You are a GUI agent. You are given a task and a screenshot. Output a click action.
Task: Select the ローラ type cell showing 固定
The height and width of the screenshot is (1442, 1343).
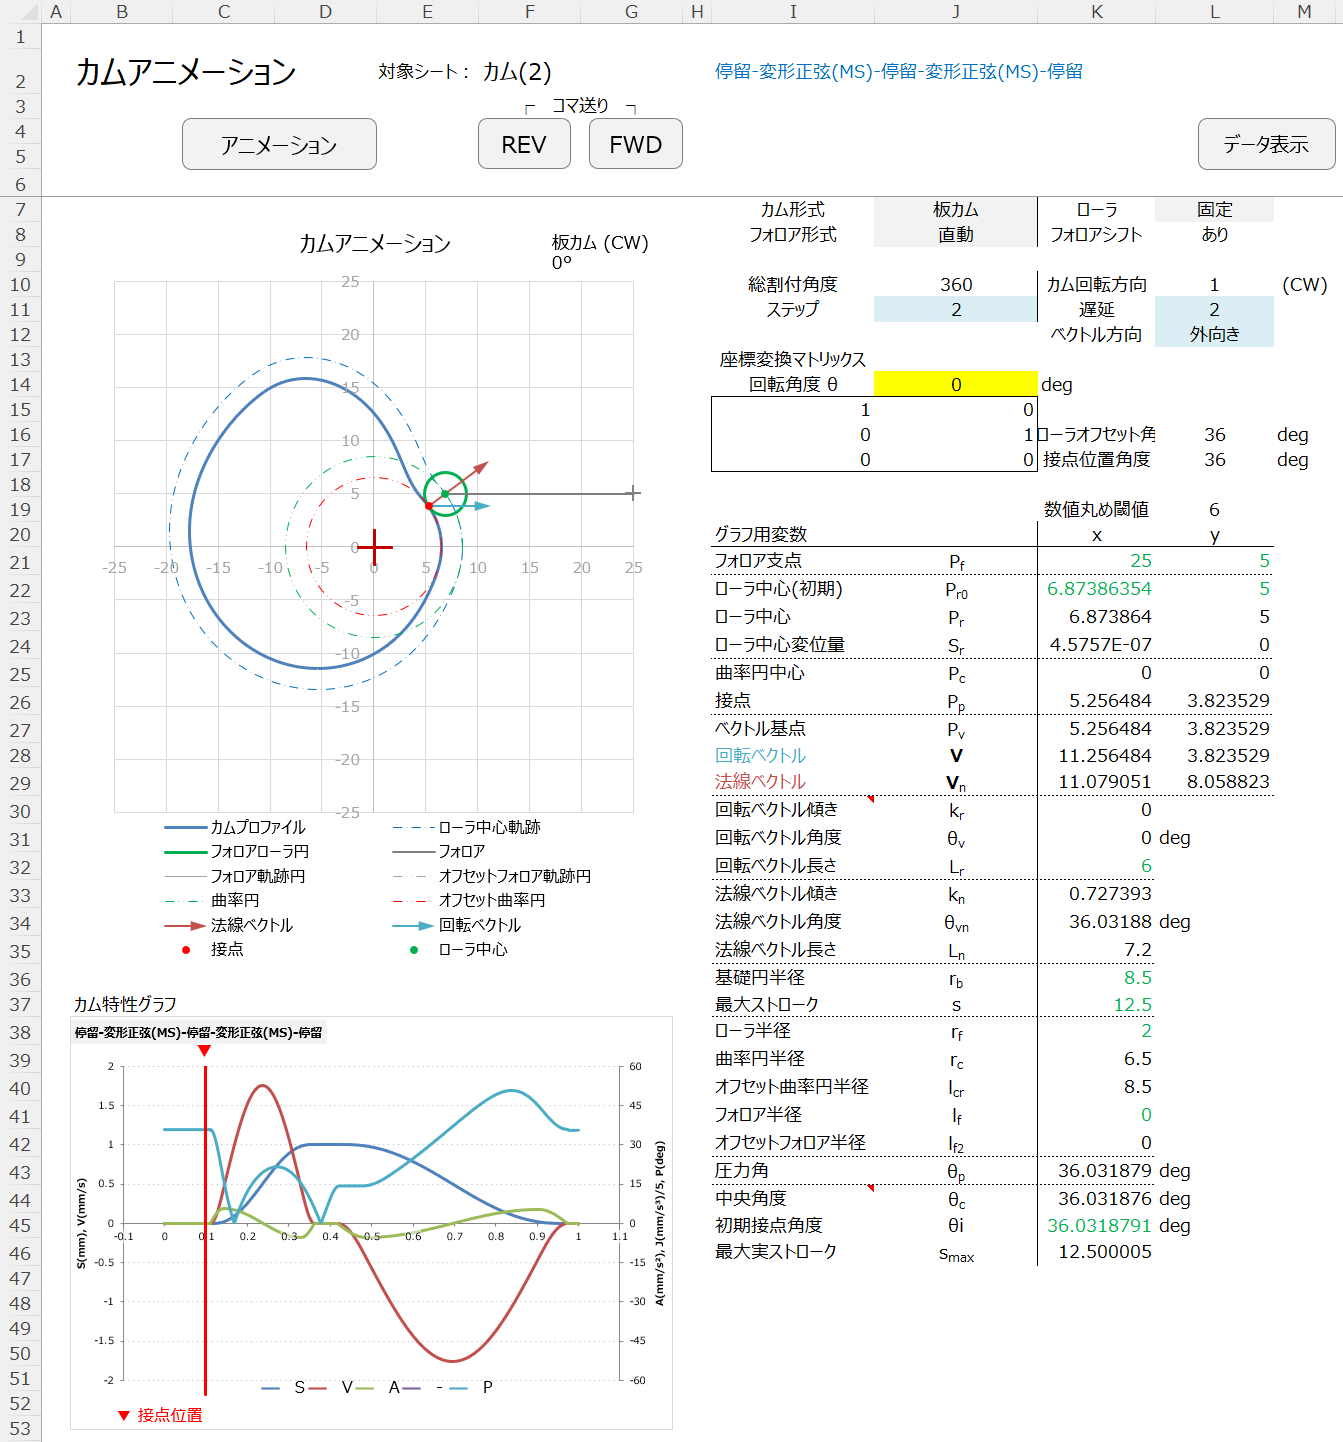tap(1214, 210)
